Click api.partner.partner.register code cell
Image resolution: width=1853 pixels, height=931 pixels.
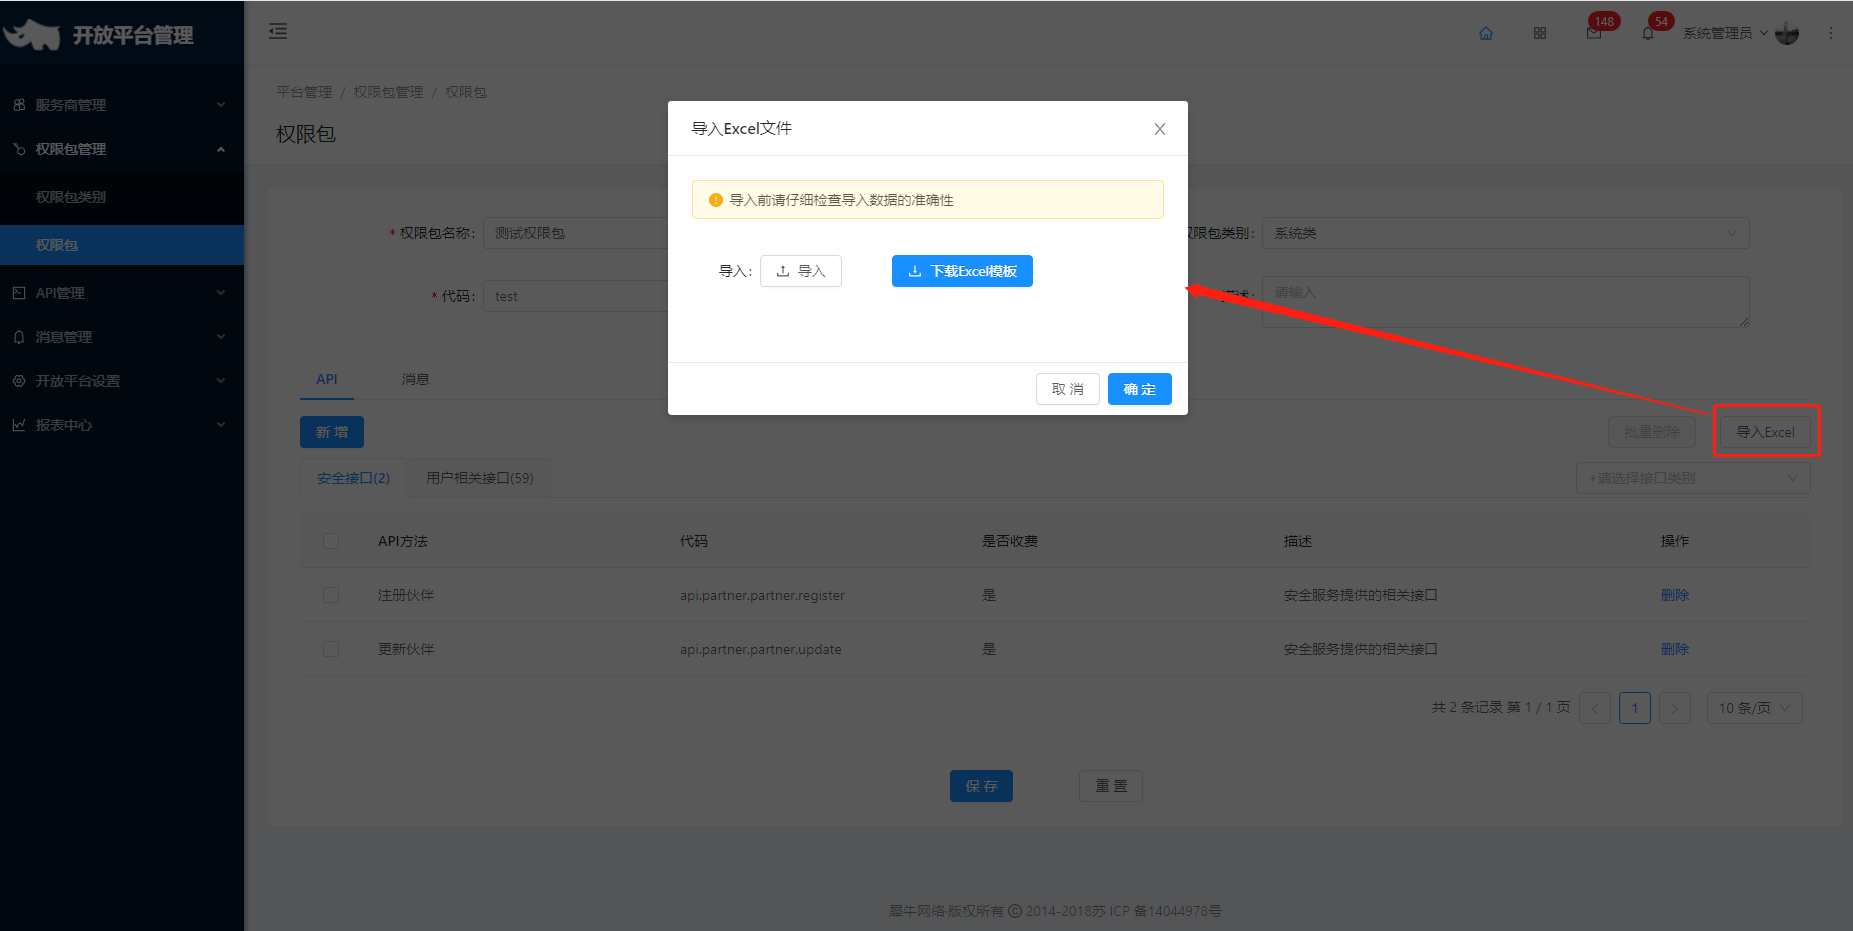coord(762,595)
